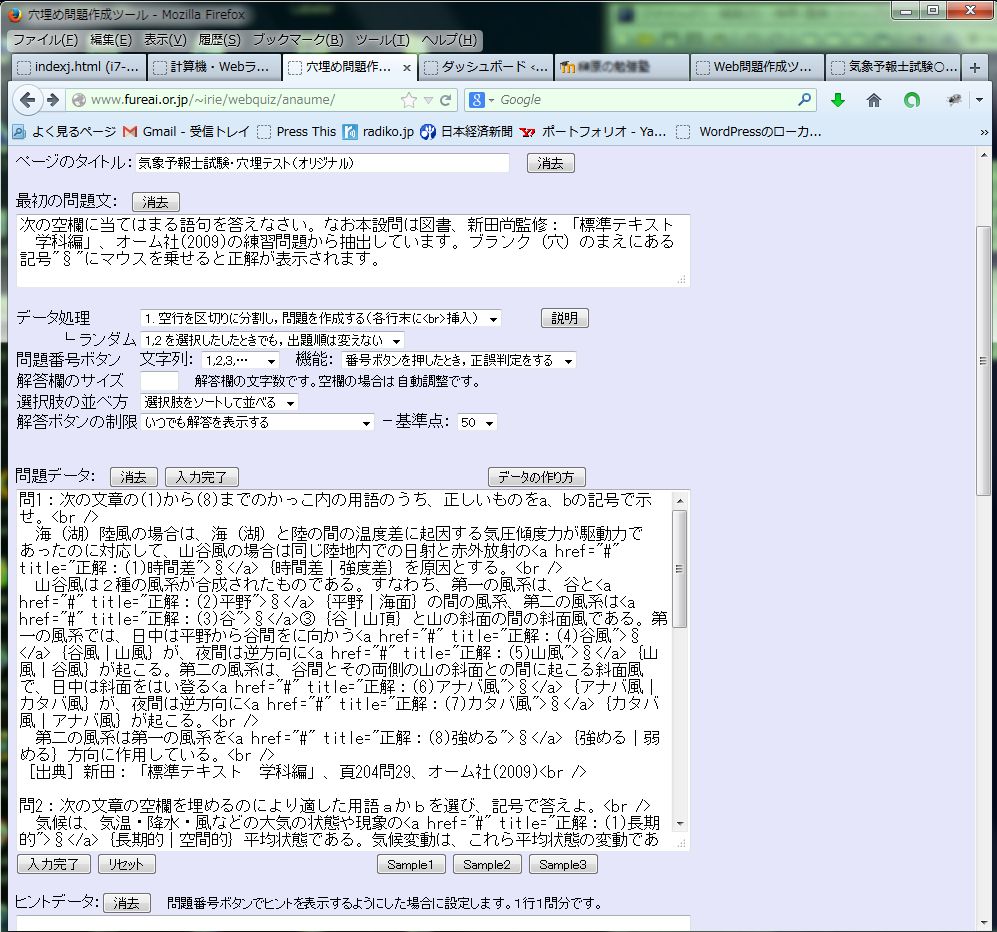Open WordPressのローカ bookmark
Image resolution: width=997 pixels, height=932 pixels.
pyautogui.click(x=749, y=132)
